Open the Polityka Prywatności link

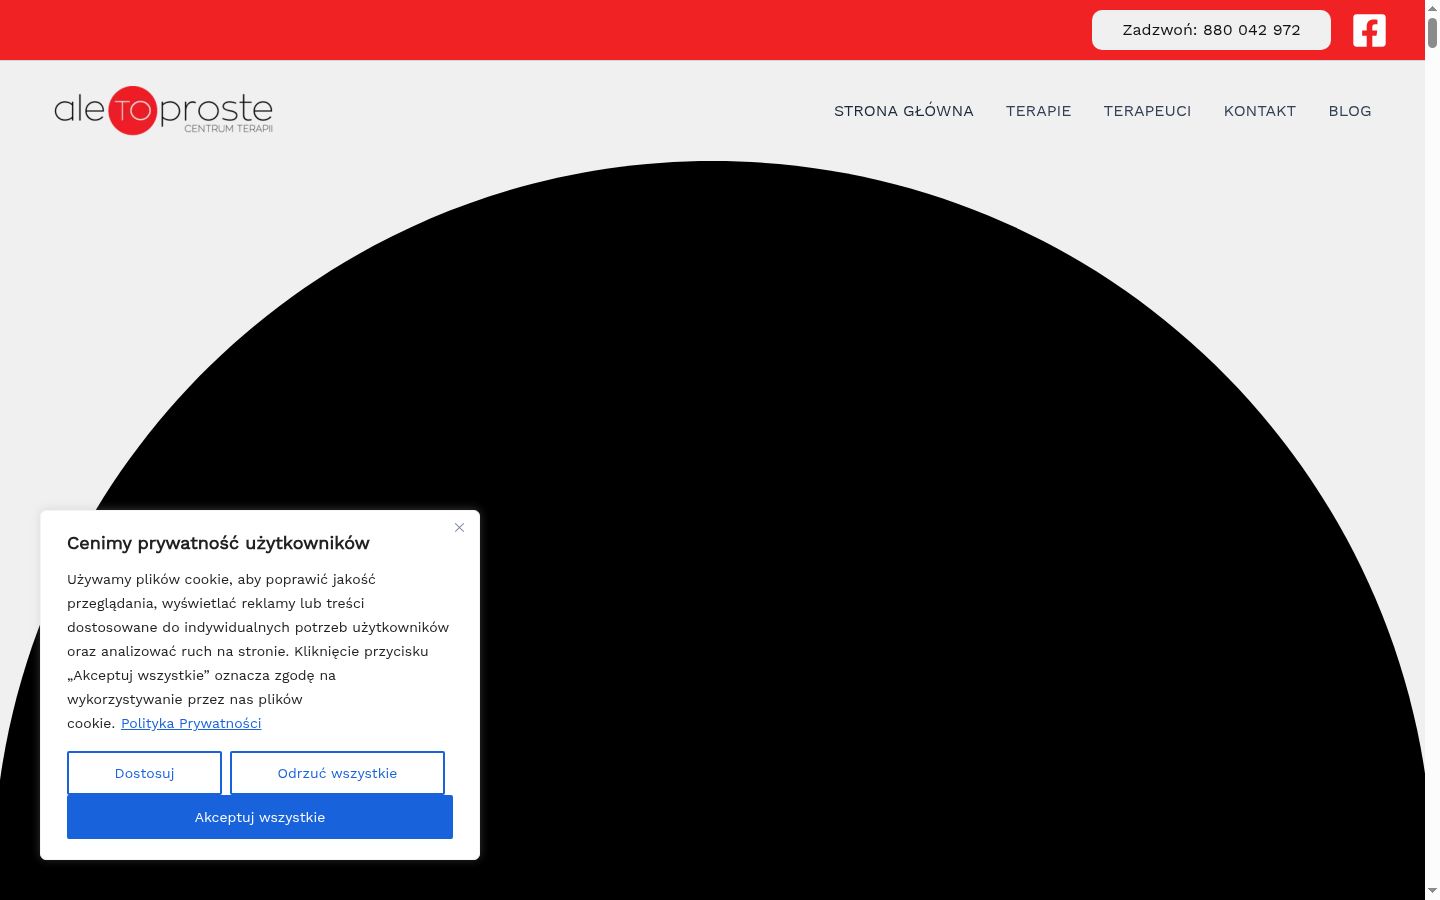[x=191, y=723]
